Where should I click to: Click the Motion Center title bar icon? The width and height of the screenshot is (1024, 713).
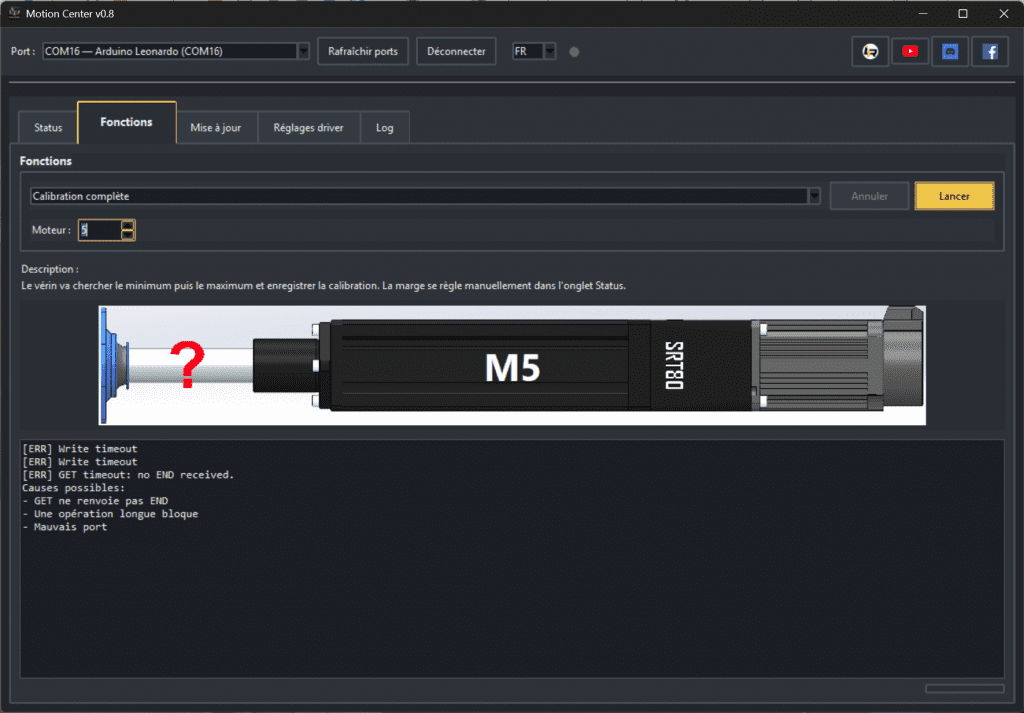click(x=15, y=13)
